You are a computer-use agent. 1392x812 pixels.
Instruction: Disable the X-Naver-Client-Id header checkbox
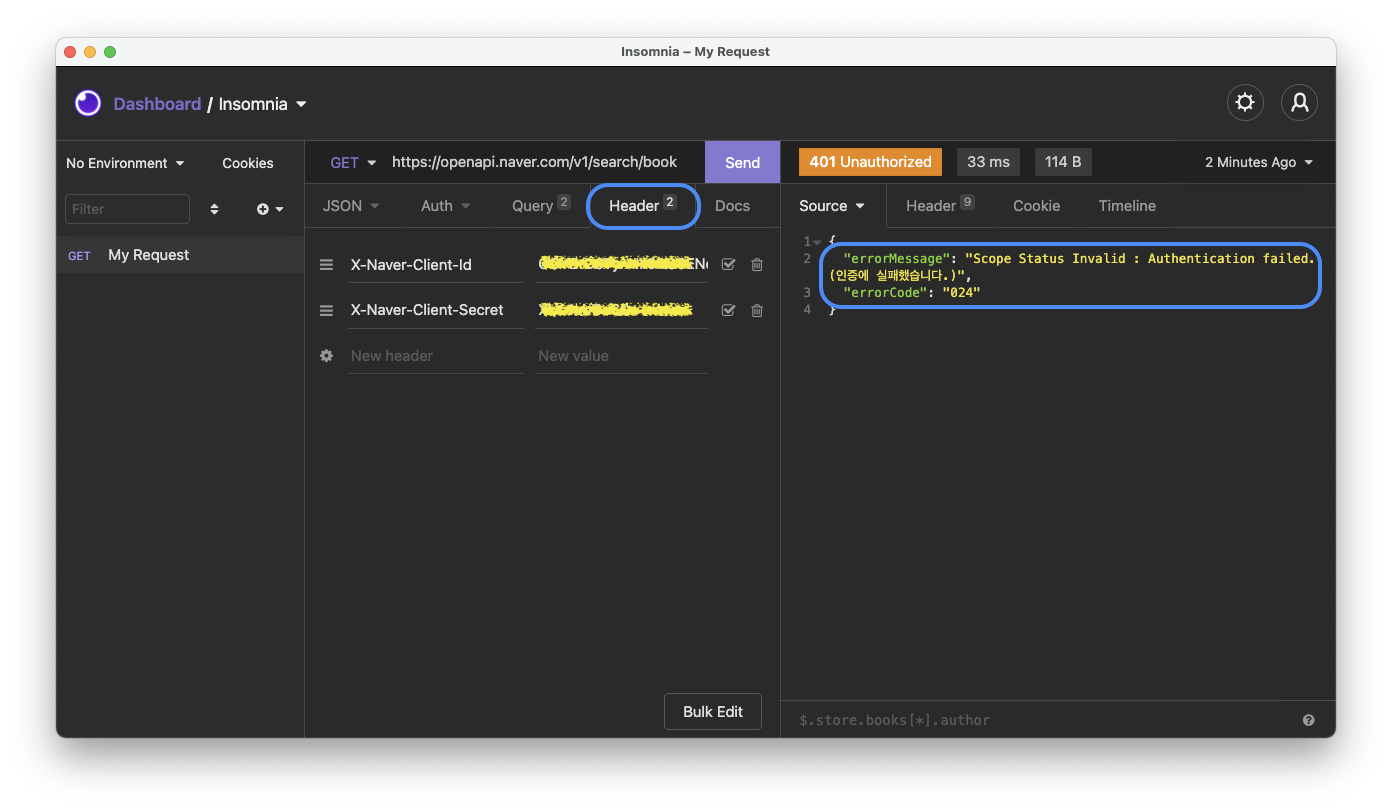coord(728,265)
